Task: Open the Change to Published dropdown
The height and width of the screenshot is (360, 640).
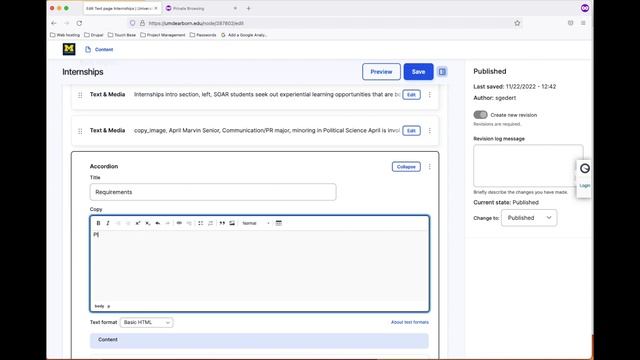Action: (529, 218)
